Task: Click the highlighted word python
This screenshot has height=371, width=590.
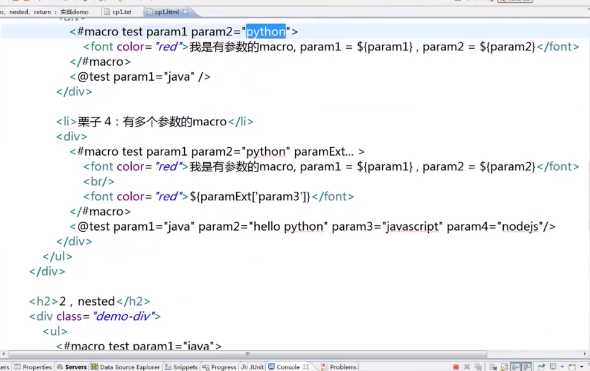Action: [266, 32]
